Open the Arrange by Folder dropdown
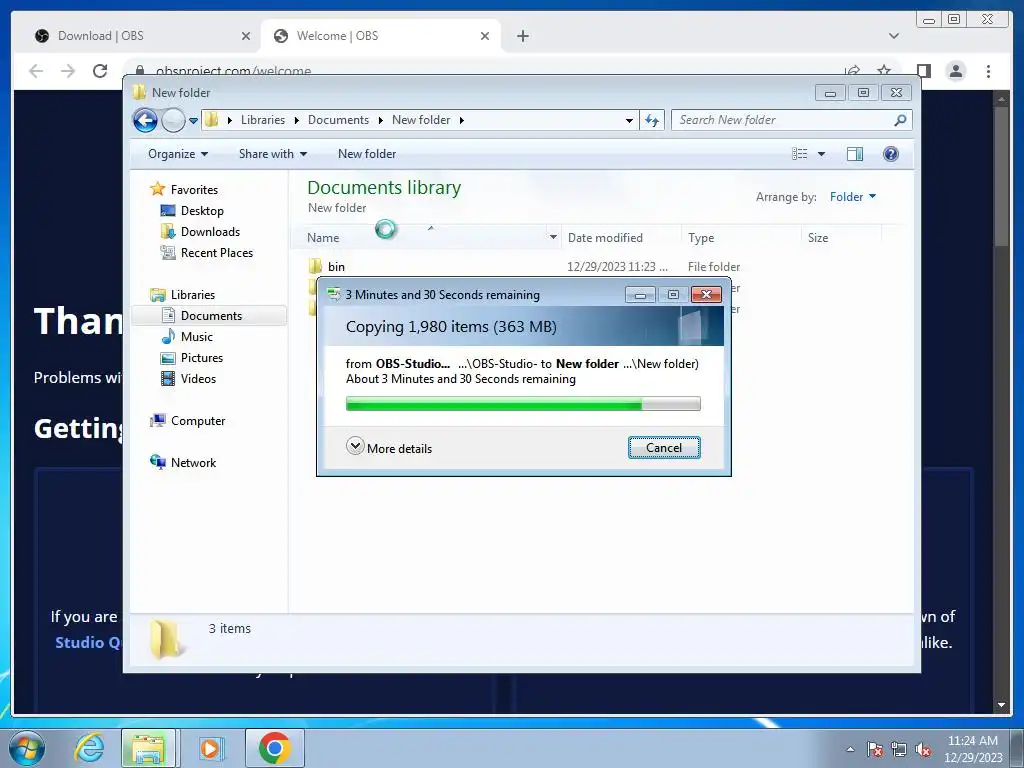Image resolution: width=1024 pixels, height=768 pixels. tap(853, 197)
